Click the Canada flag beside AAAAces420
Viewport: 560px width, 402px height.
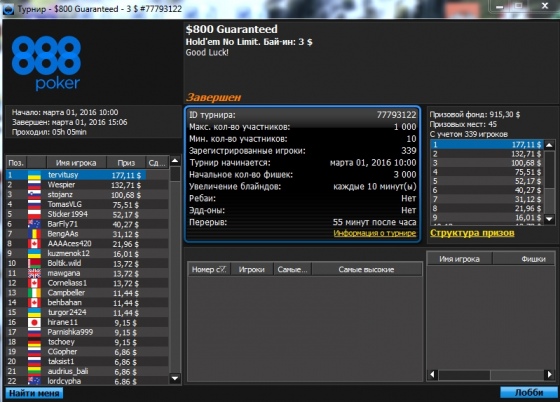pos(34,244)
